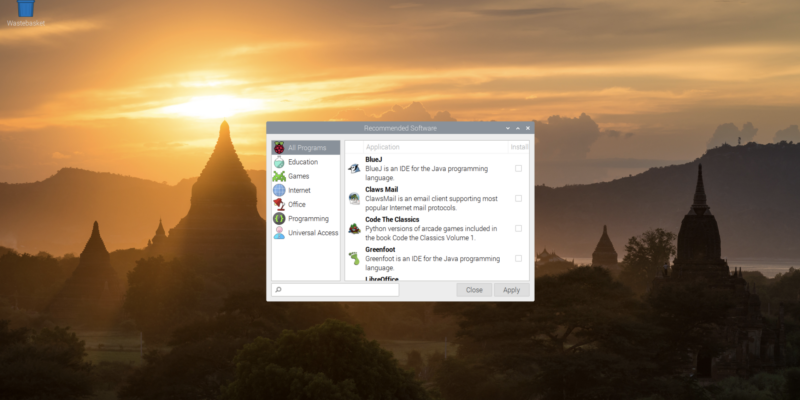Image resolution: width=800 pixels, height=400 pixels.
Task: Click the Apply button
Action: [x=511, y=290]
